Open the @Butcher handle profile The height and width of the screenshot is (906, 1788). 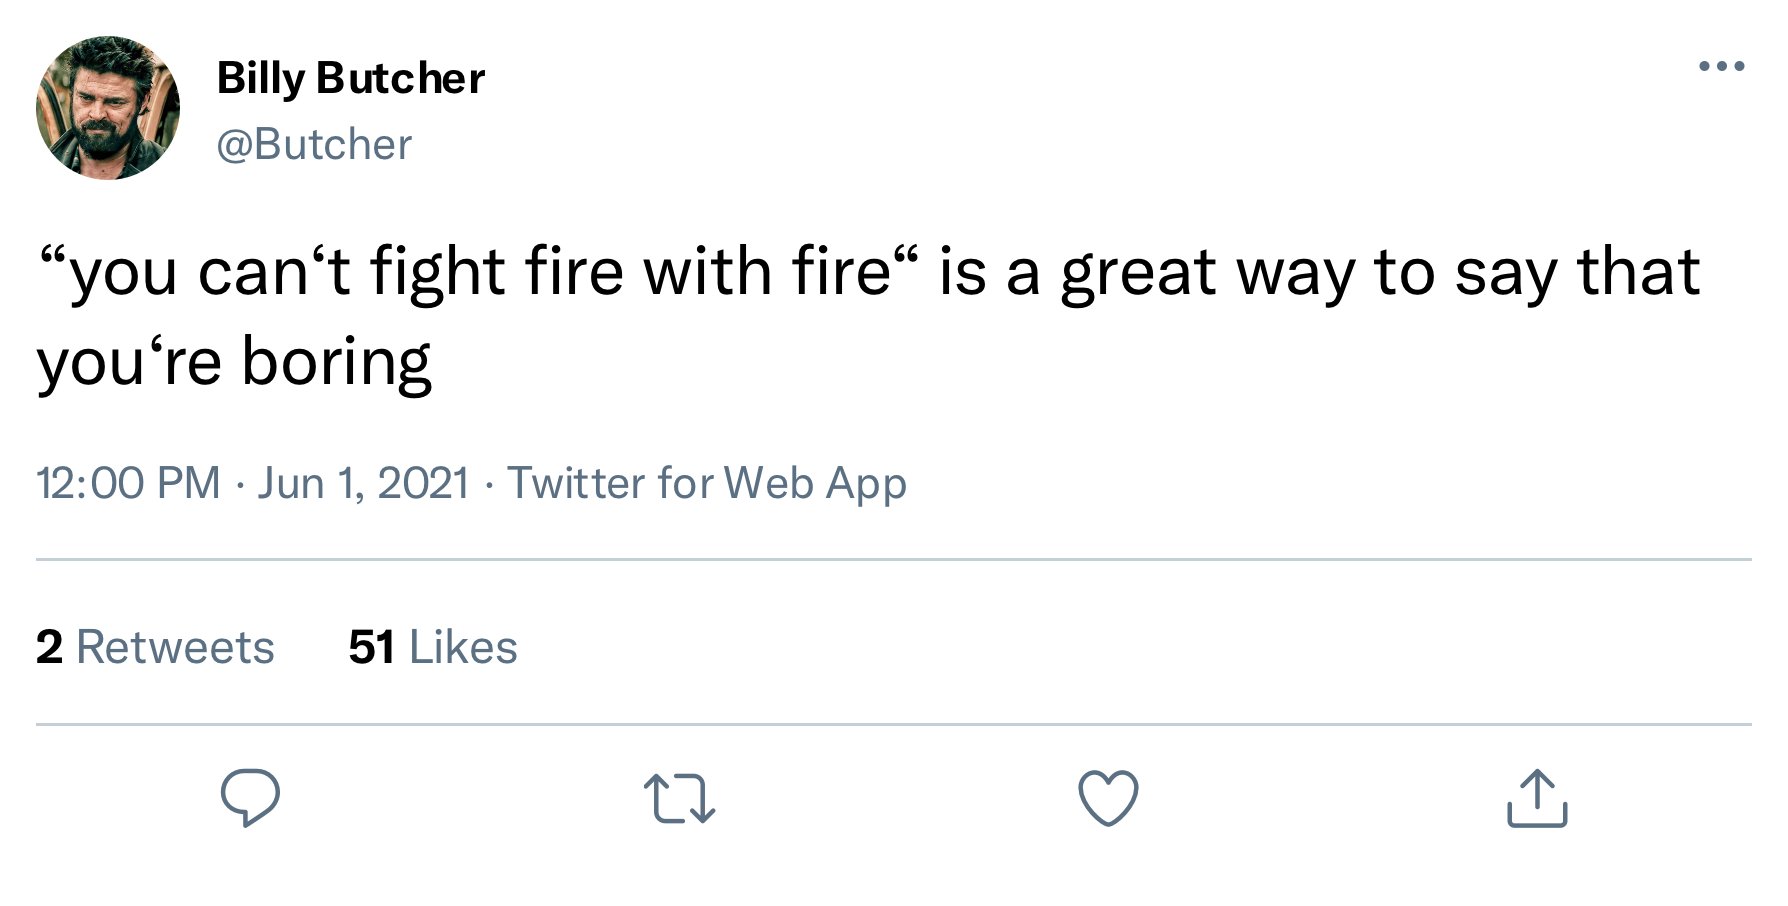[314, 145]
